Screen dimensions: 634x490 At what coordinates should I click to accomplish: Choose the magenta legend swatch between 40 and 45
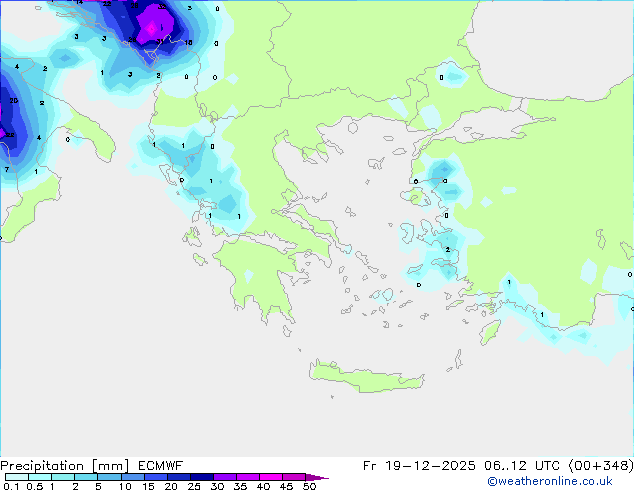pos(271,477)
